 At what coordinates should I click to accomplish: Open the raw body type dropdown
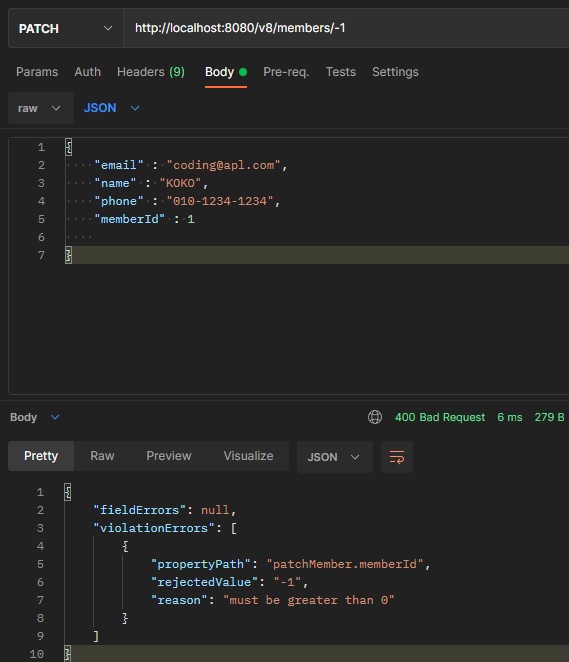point(41,108)
